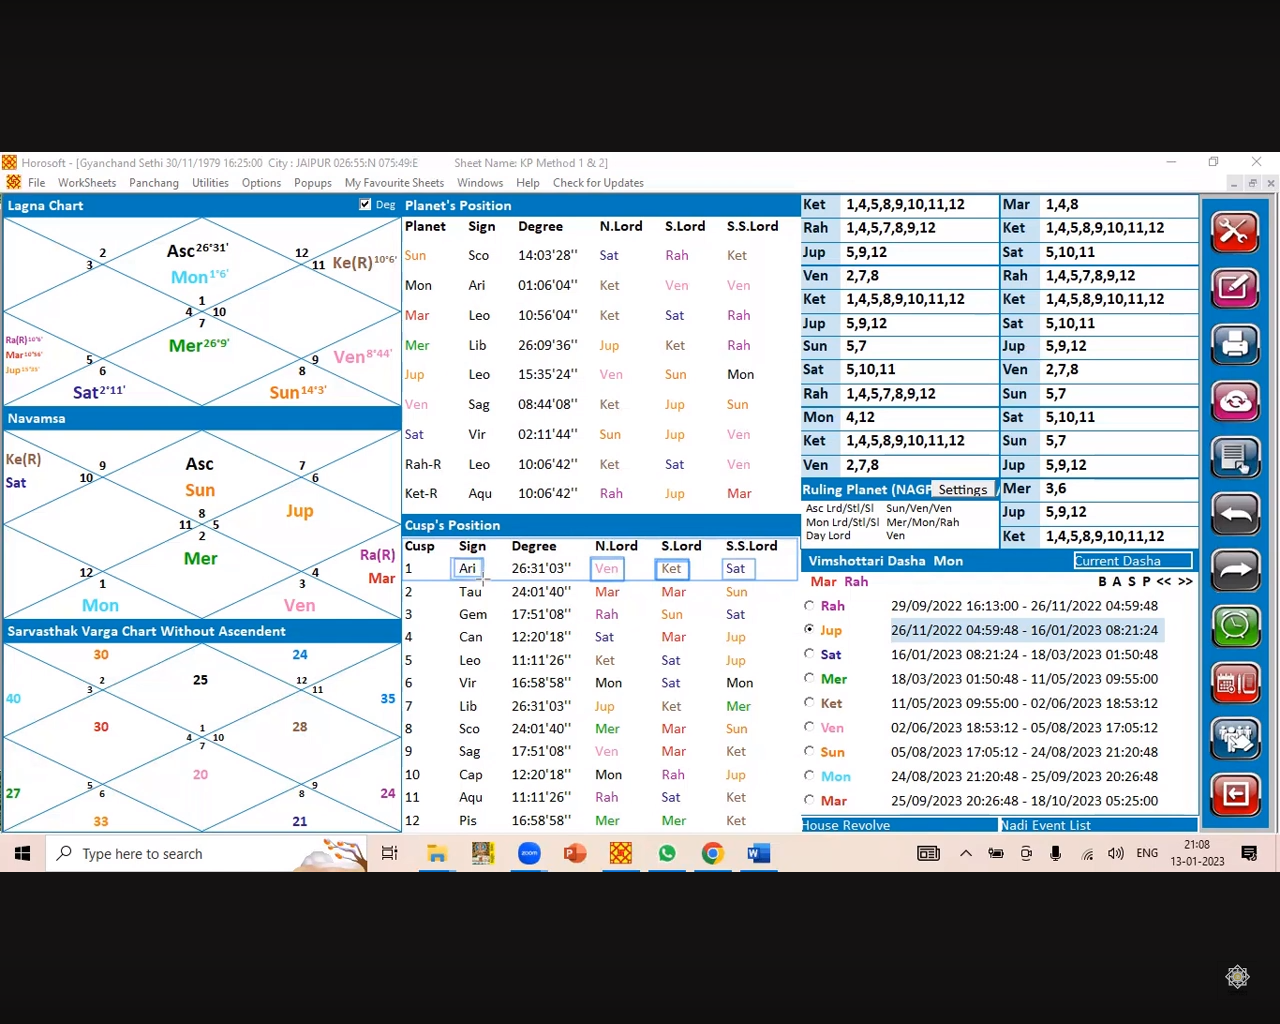Go back a dasha level with << arrows
Image resolution: width=1280 pixels, height=1024 pixels.
coord(1164,581)
